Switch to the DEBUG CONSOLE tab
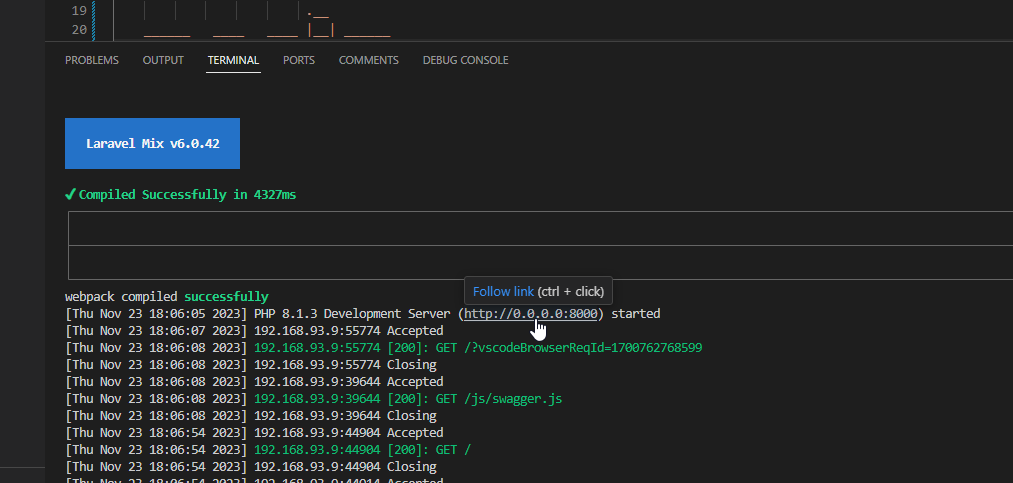 [x=465, y=60]
